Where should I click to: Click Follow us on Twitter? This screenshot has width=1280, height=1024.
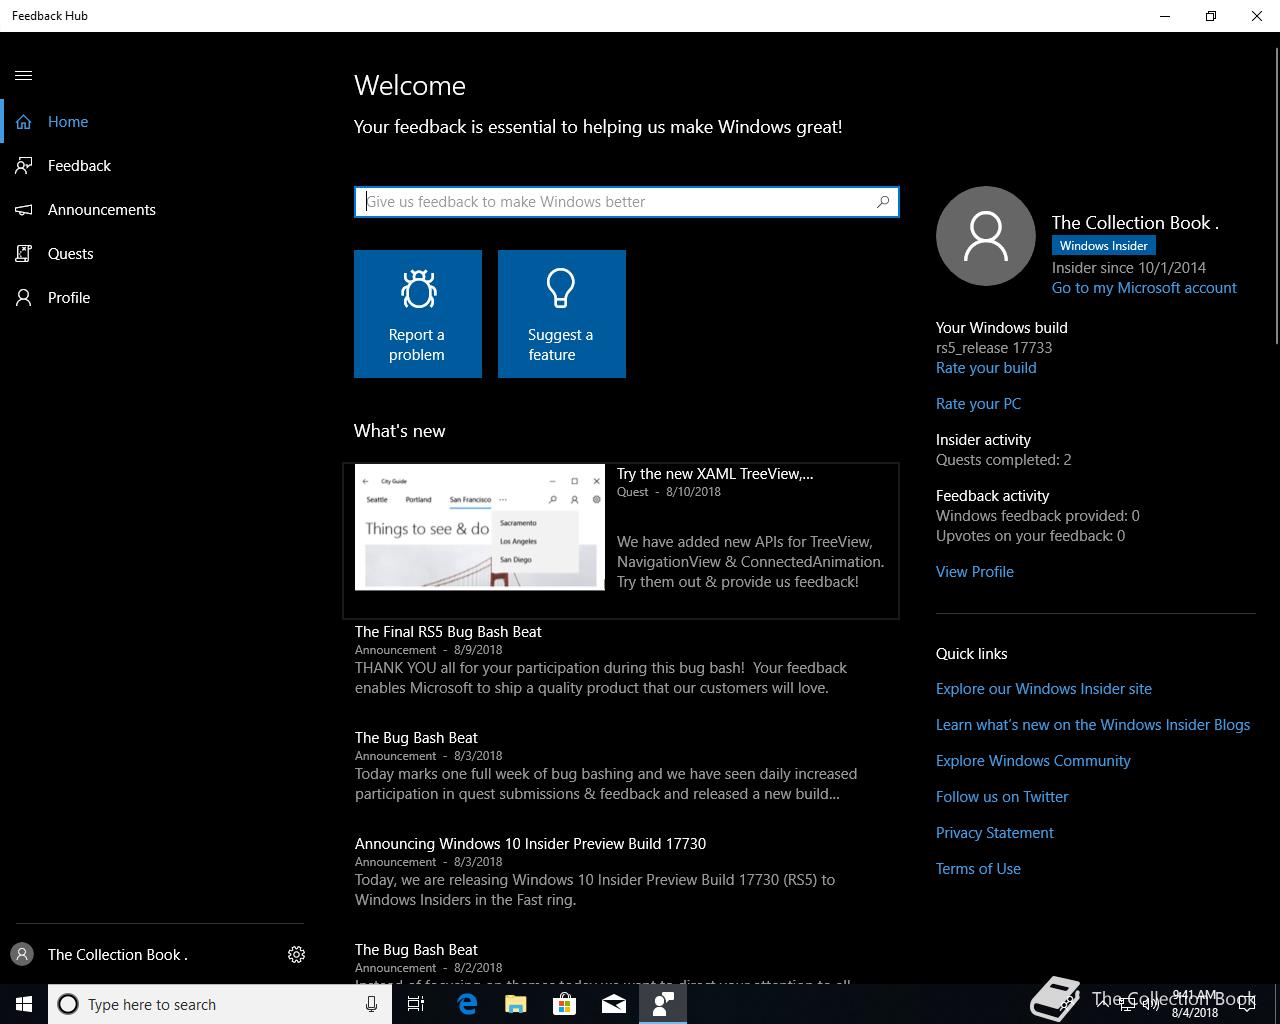(1002, 797)
